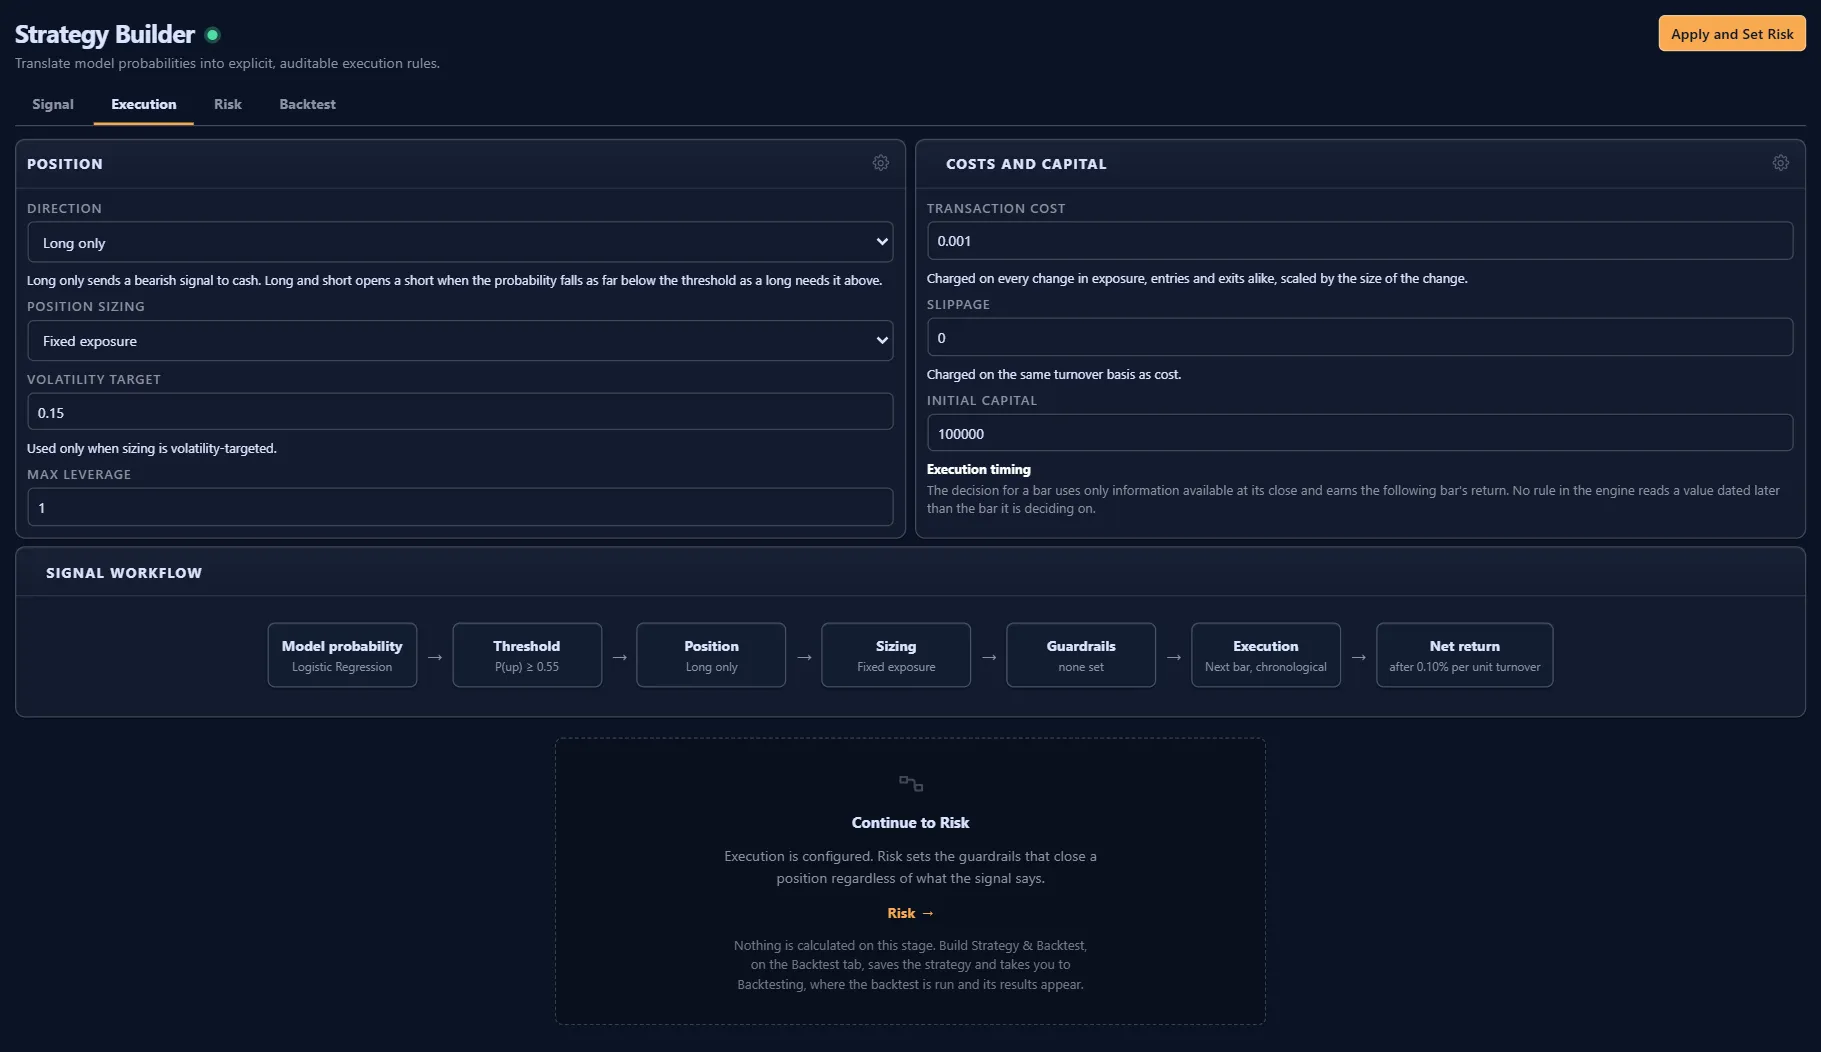Image resolution: width=1821 pixels, height=1052 pixels.
Task: Click the Signal Workflow heading
Action: 124,573
